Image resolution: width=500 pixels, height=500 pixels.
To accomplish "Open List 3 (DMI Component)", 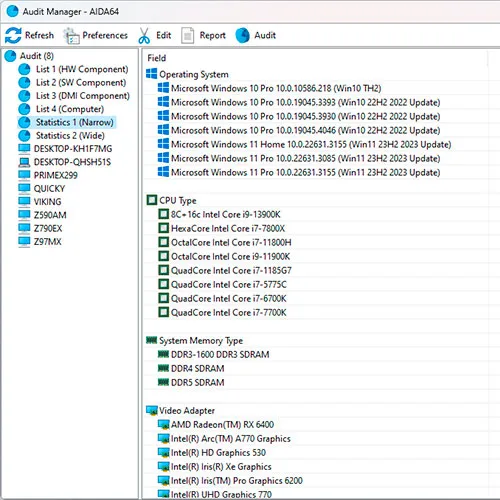I will click(83, 96).
